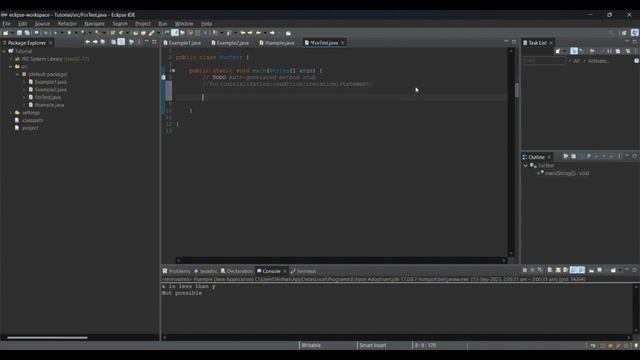Click Collapse All icon in Task List

618,51
